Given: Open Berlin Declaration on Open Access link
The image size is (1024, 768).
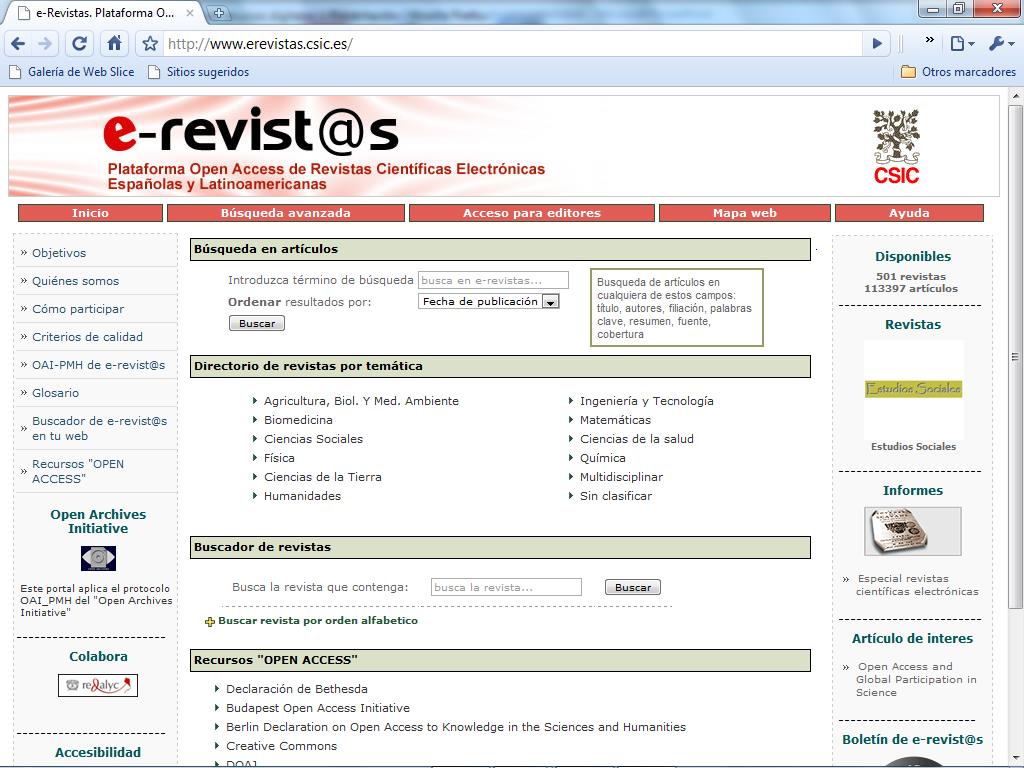Looking at the screenshot, I should [456, 727].
